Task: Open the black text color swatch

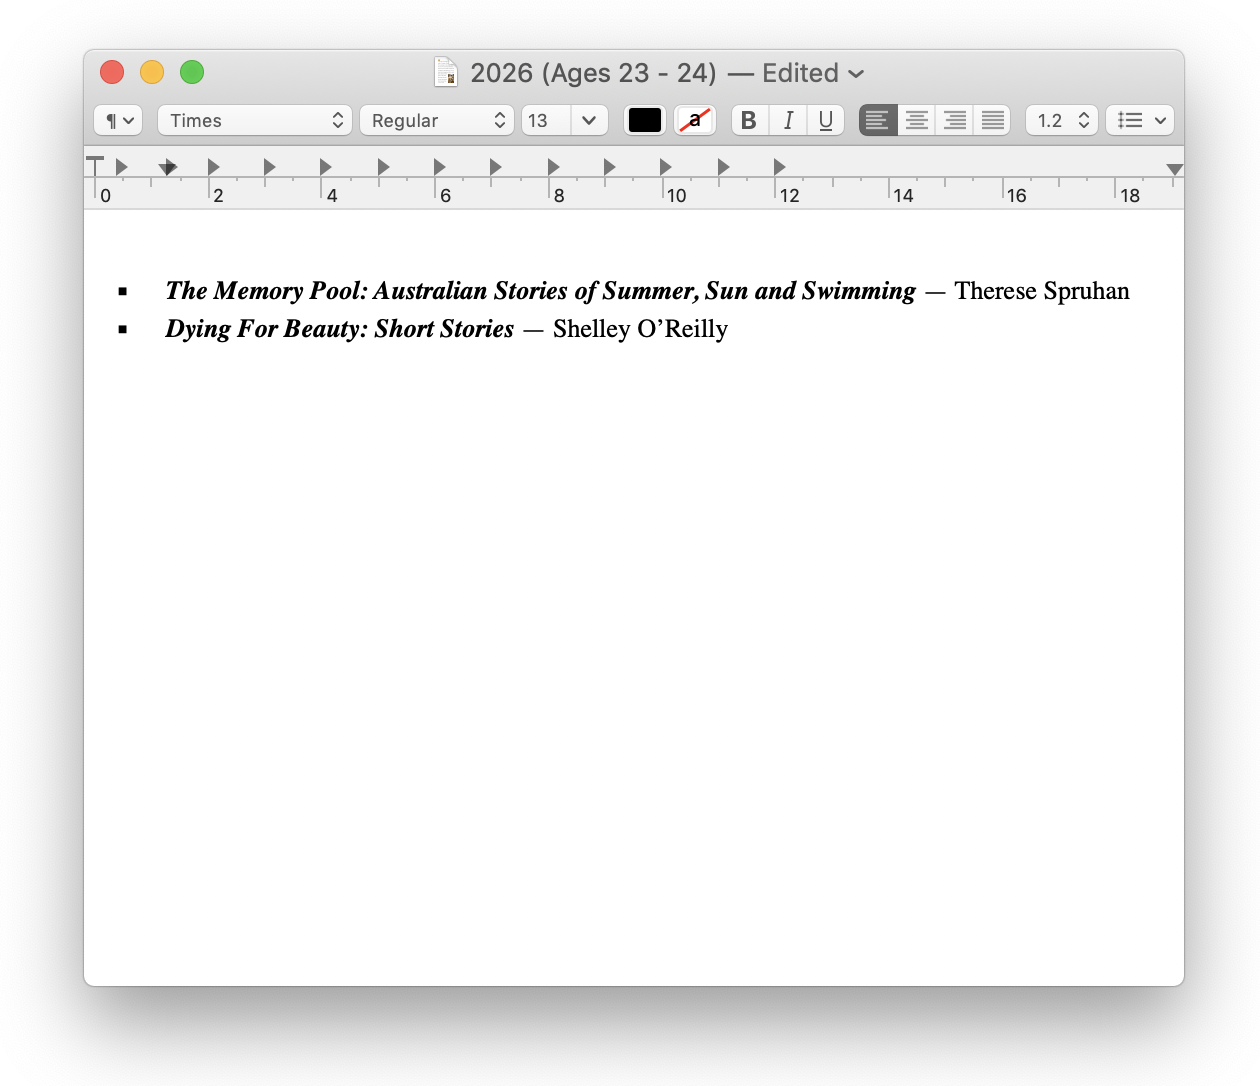Action: (645, 120)
